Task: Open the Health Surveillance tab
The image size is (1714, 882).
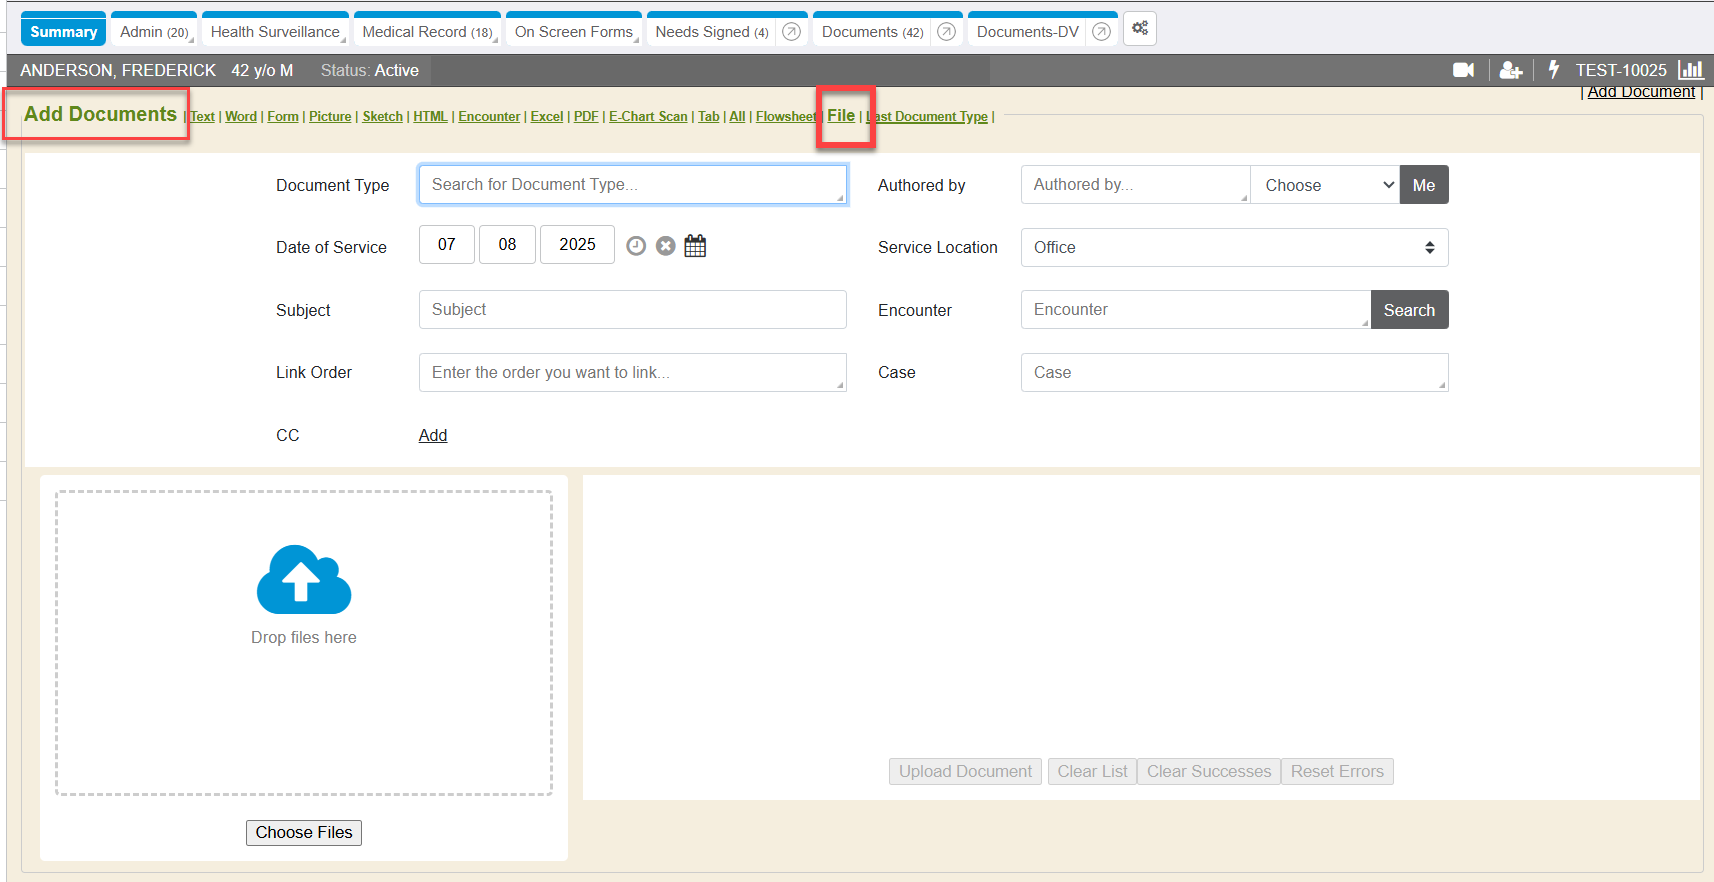Action: click(275, 32)
